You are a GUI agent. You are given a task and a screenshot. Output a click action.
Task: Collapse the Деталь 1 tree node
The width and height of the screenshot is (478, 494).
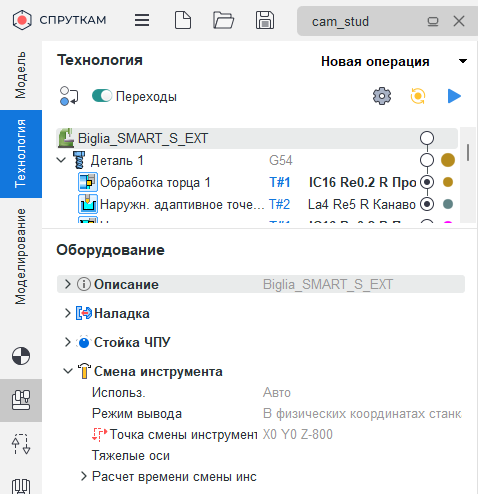[61, 160]
